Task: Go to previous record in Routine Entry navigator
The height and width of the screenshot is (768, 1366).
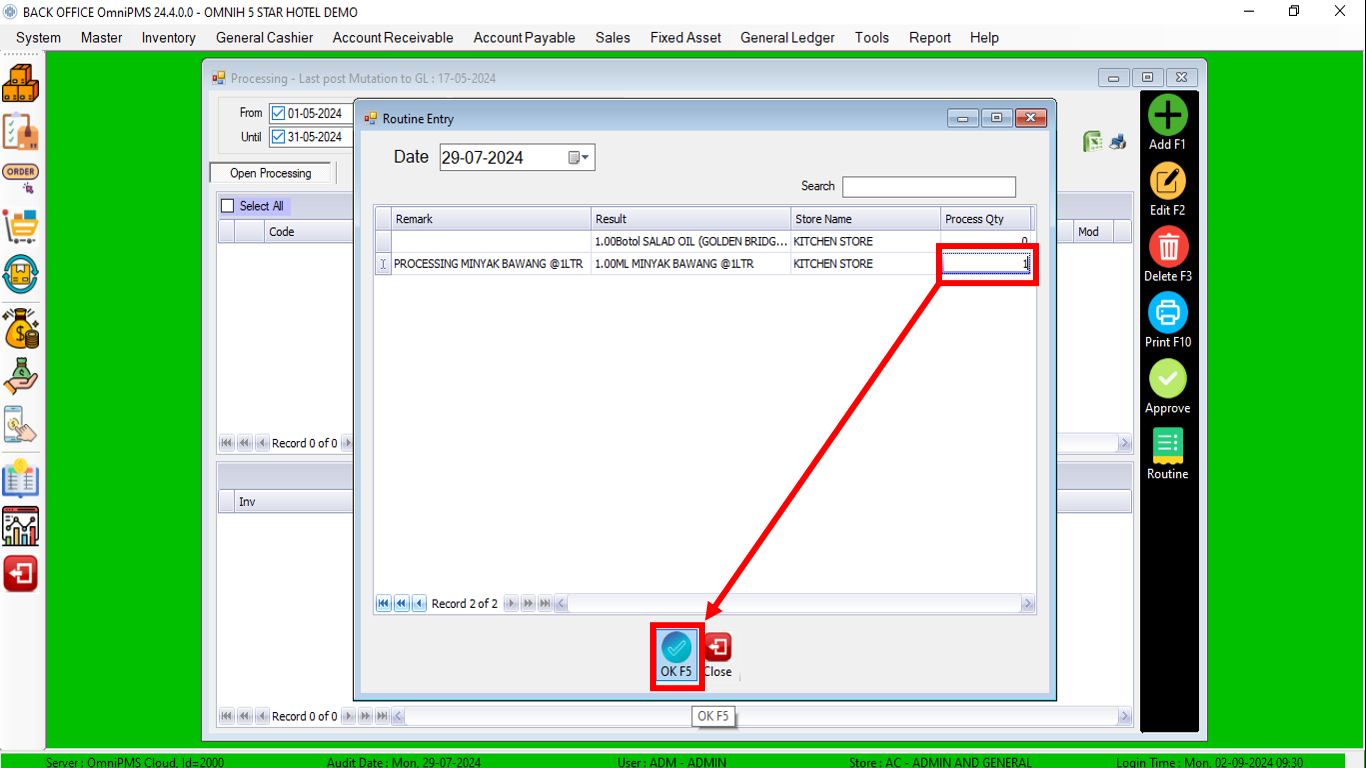Action: 419,603
